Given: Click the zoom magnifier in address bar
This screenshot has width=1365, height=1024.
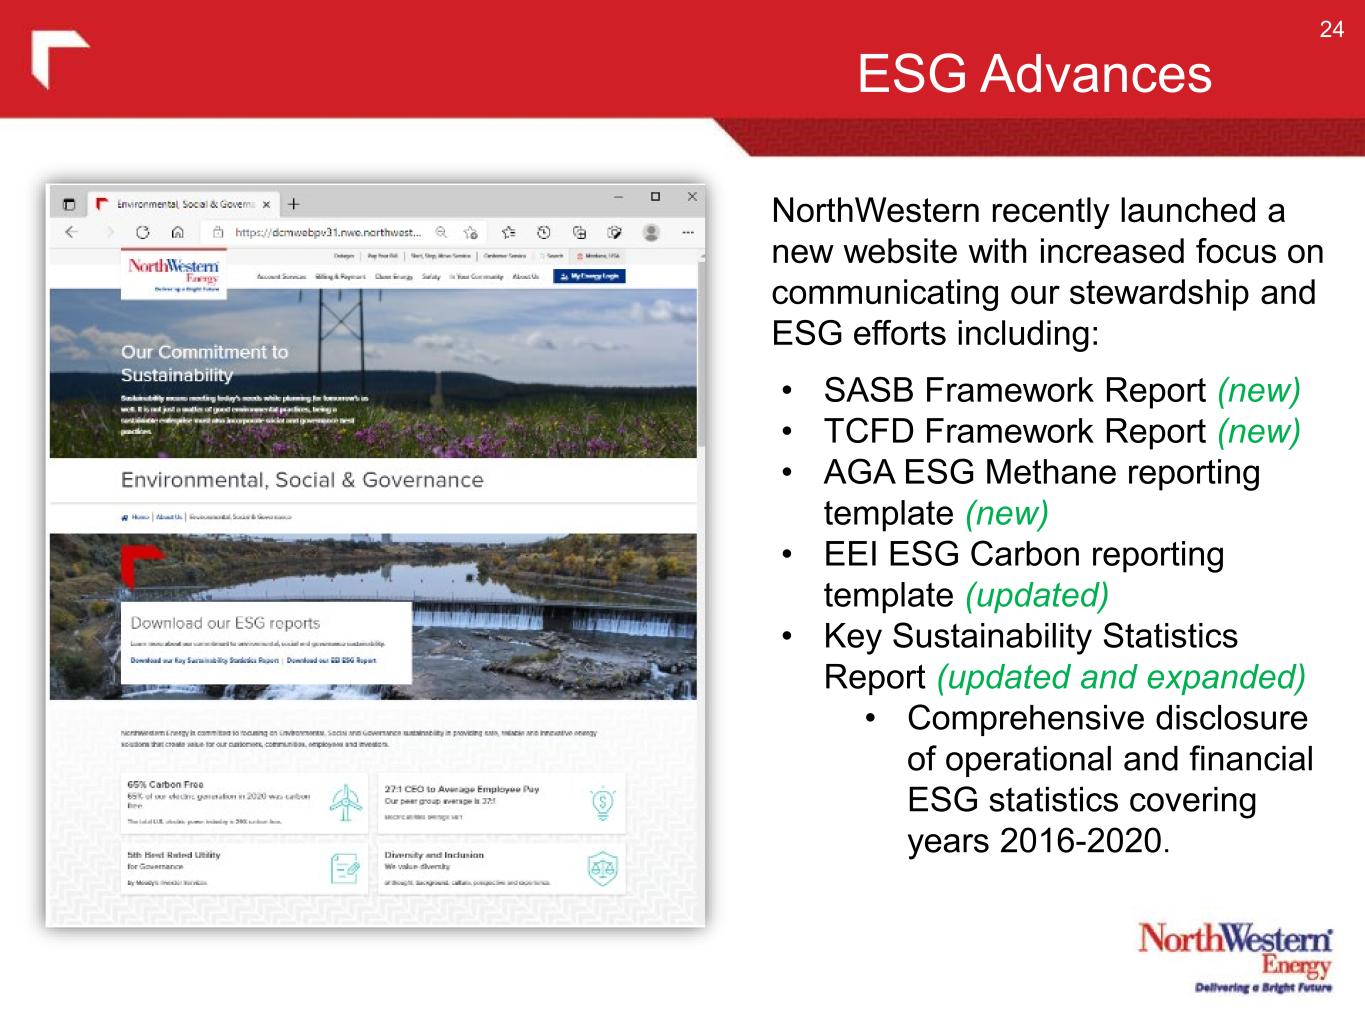Looking at the screenshot, I should 441,232.
